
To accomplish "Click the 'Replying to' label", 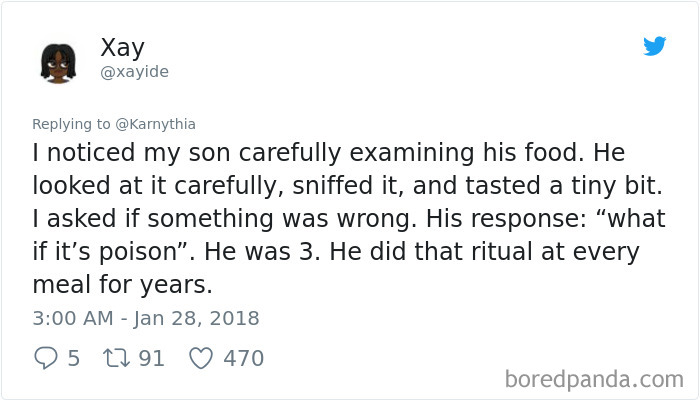I will point(71,124).
